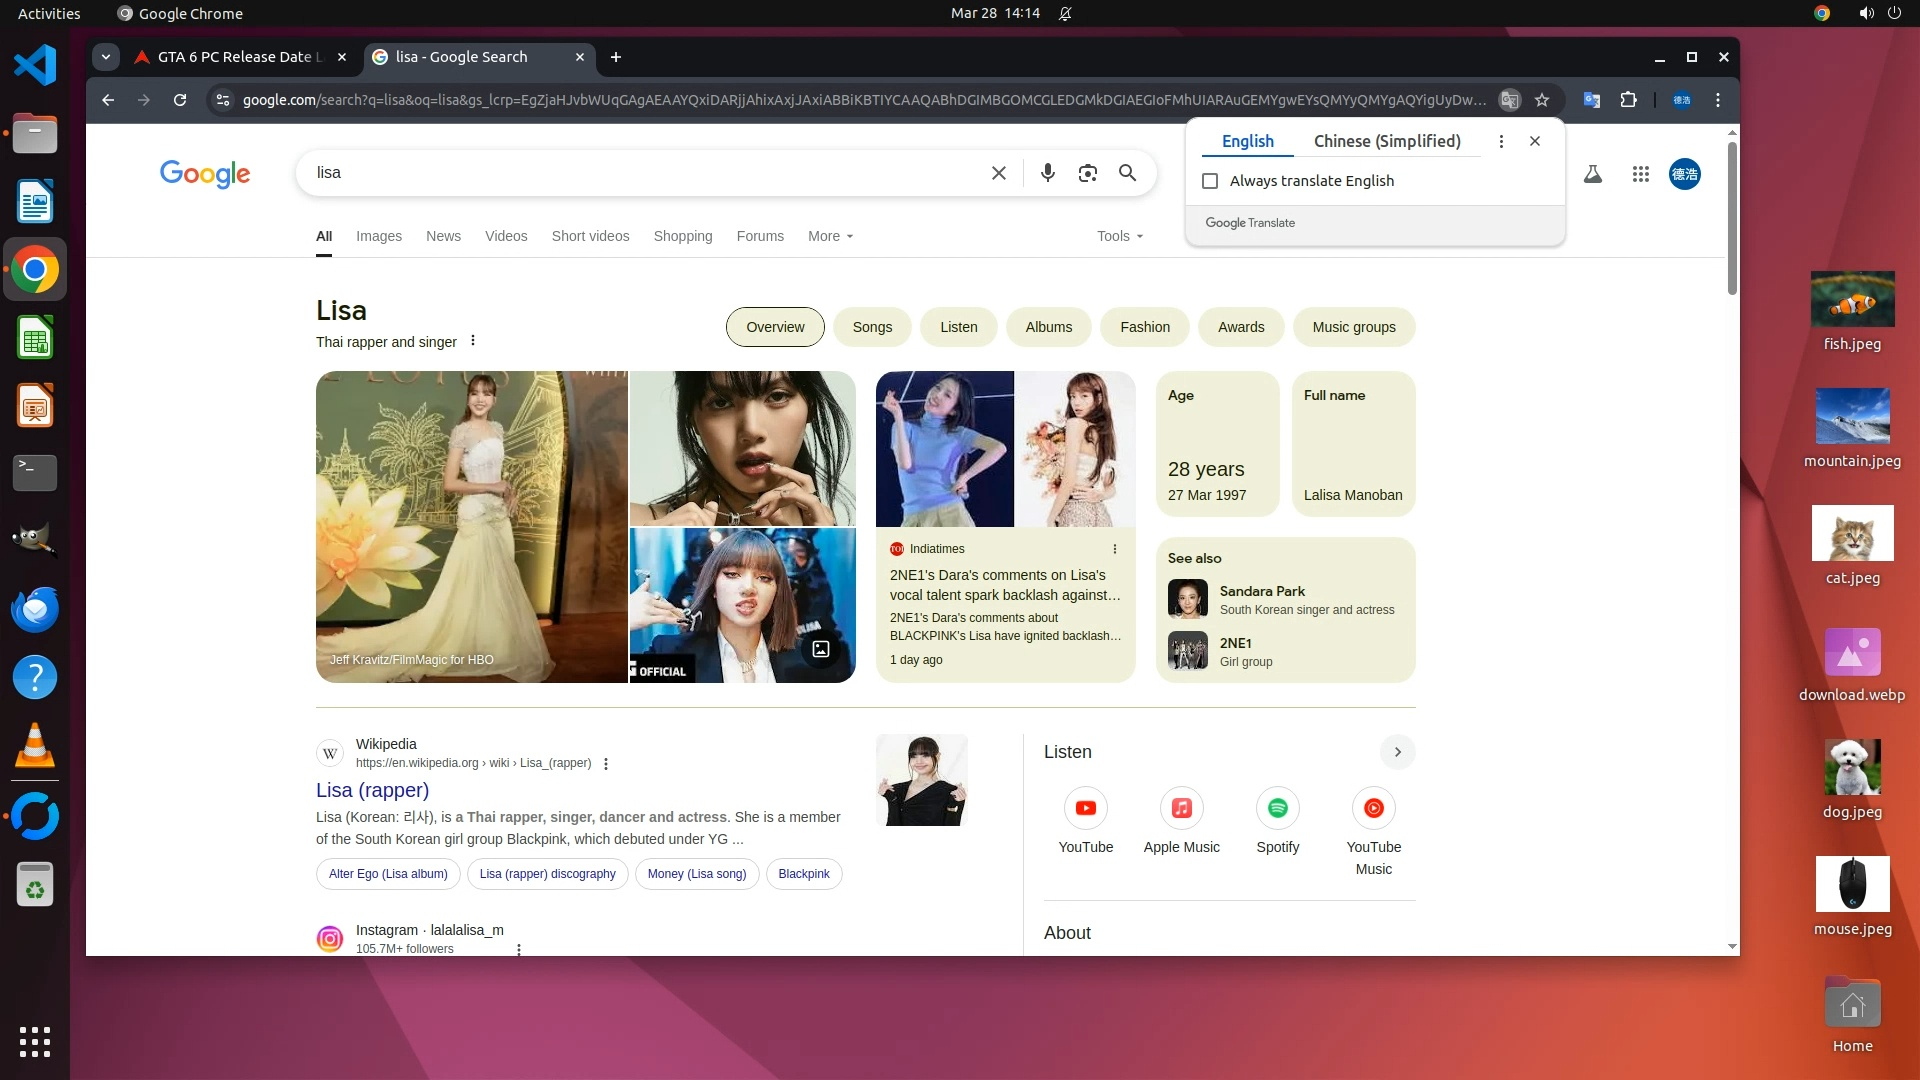Bookmark this page with star icon

[x=1542, y=100]
